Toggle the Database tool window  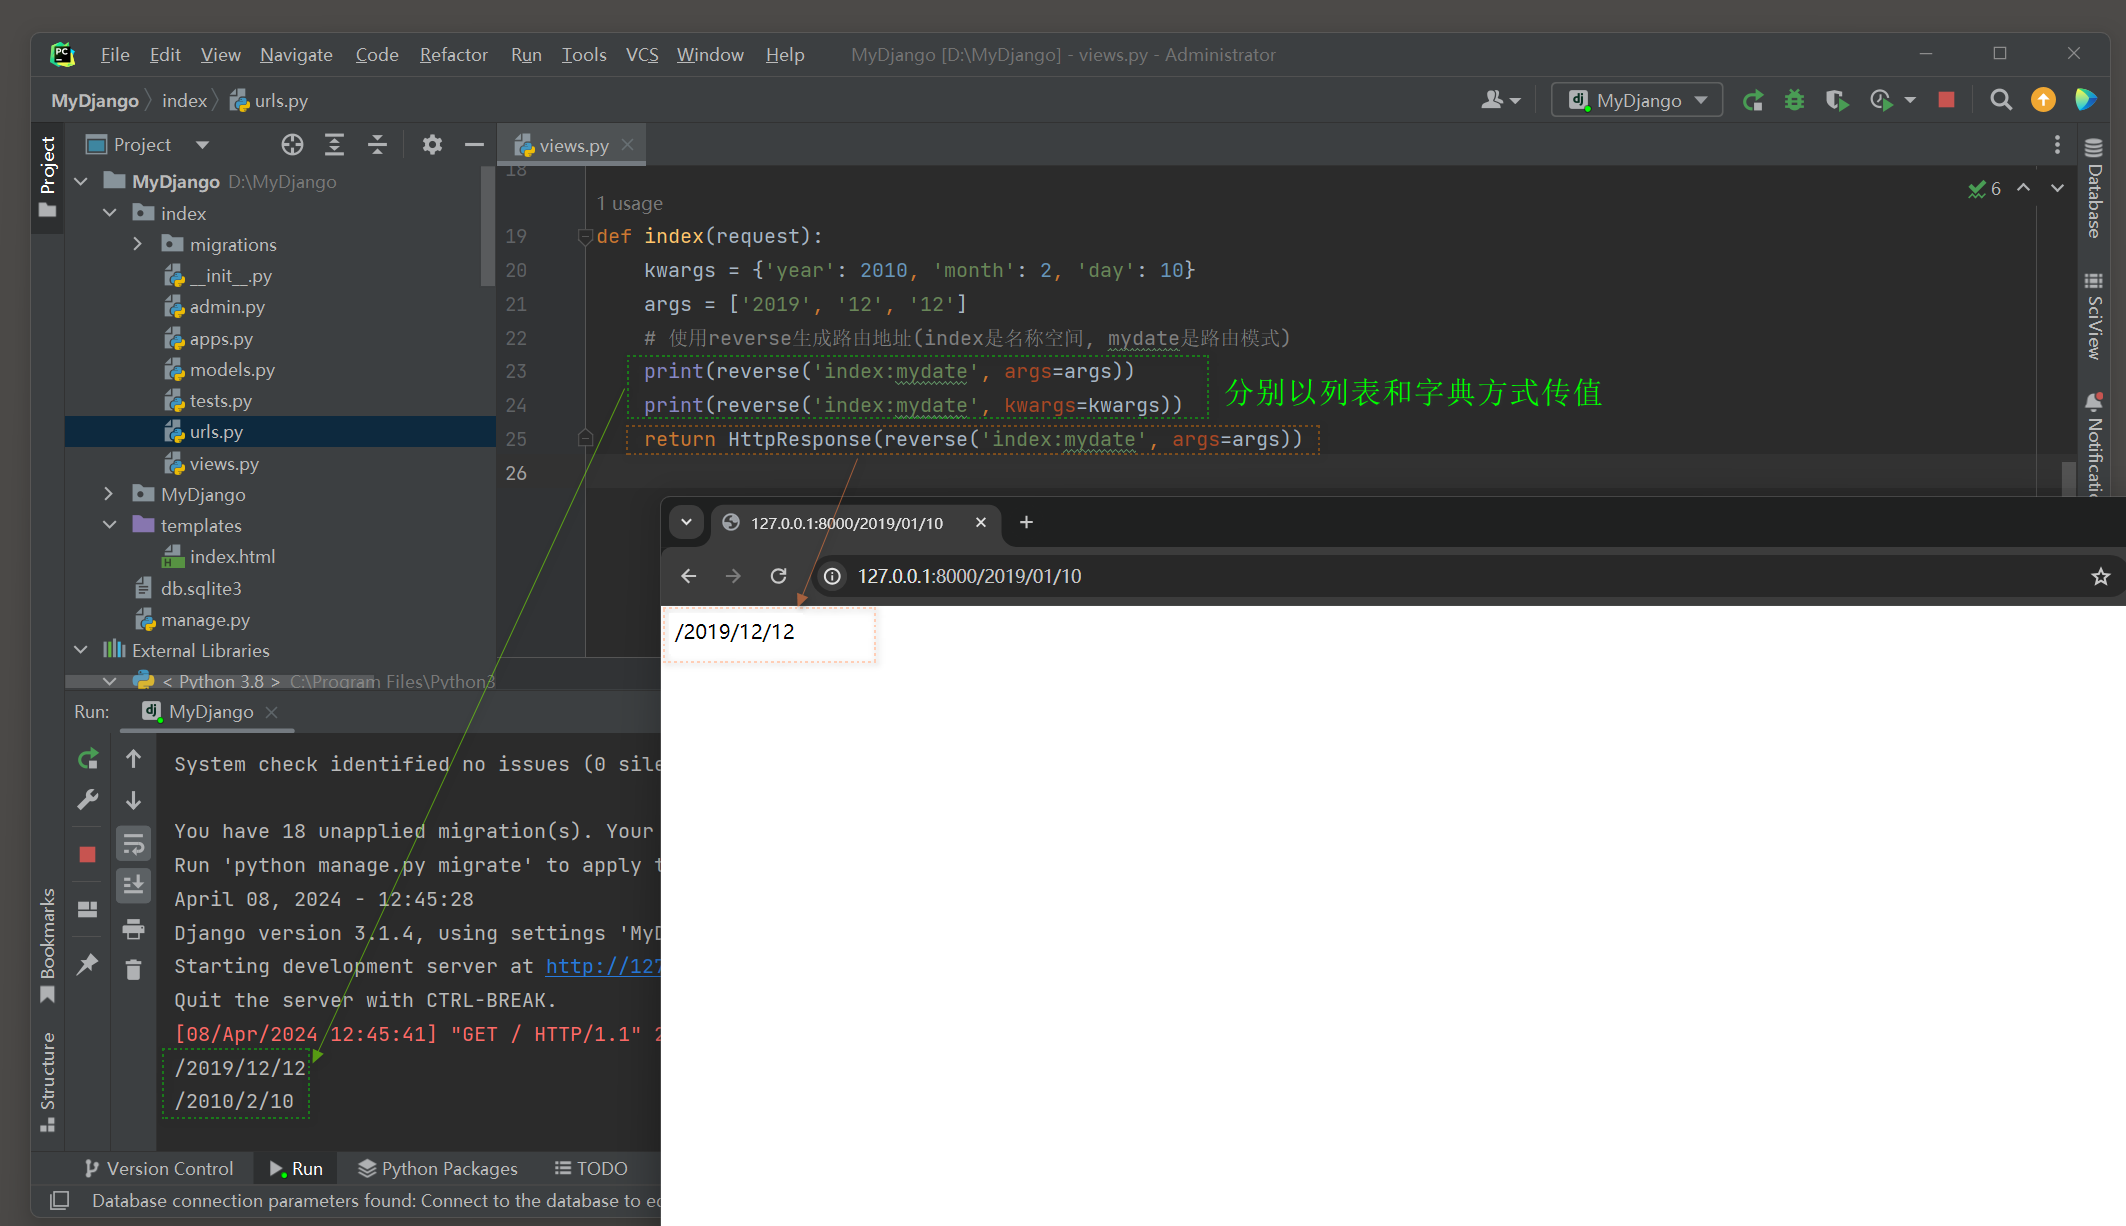(x=2094, y=188)
